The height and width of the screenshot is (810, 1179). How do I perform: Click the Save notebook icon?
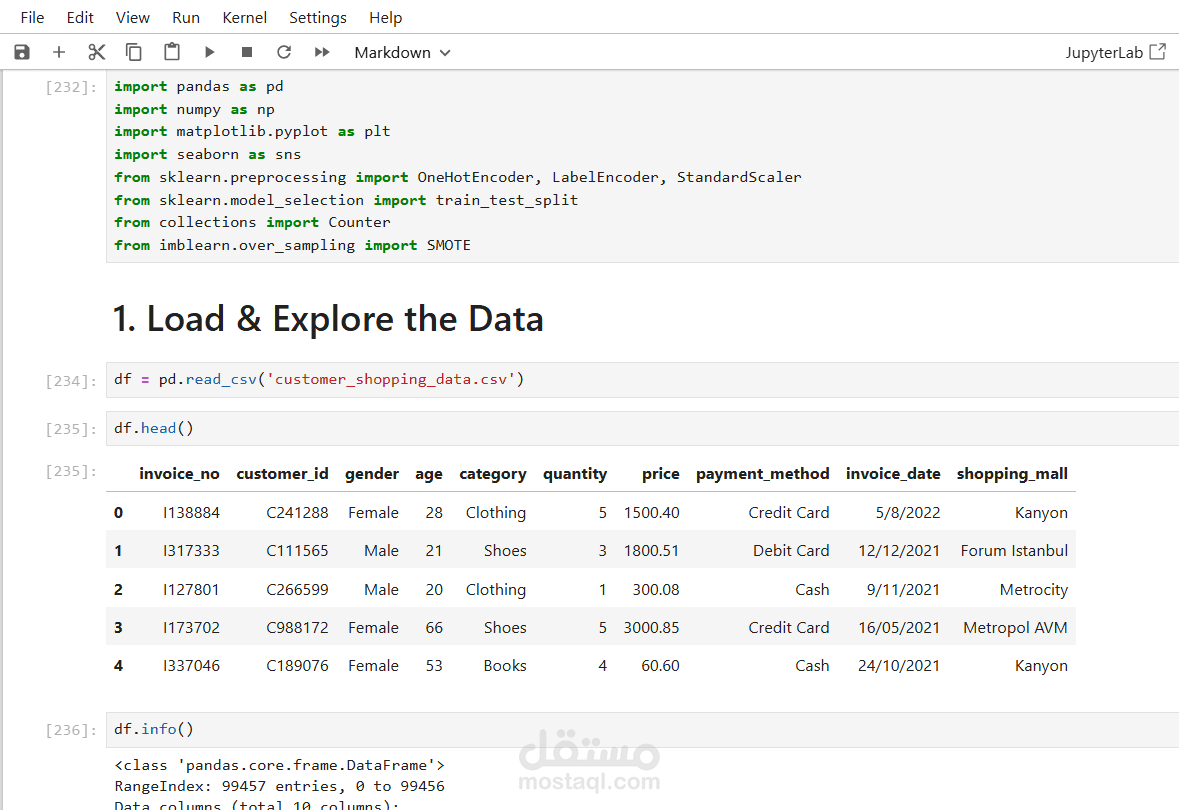pos(22,52)
